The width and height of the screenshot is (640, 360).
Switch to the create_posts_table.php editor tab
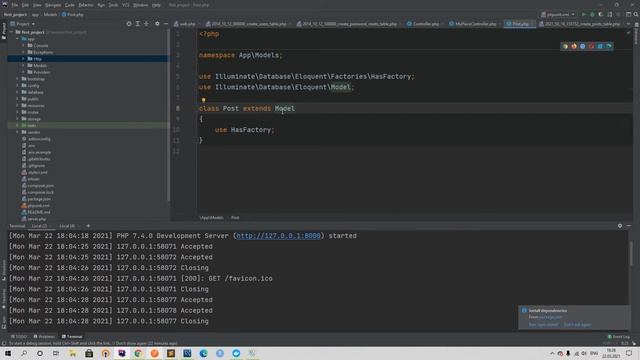tap(580, 24)
